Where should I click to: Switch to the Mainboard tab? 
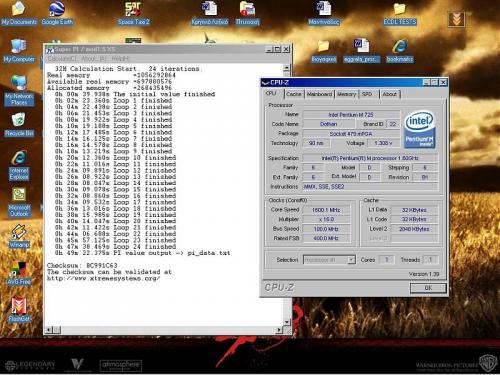[x=319, y=94]
